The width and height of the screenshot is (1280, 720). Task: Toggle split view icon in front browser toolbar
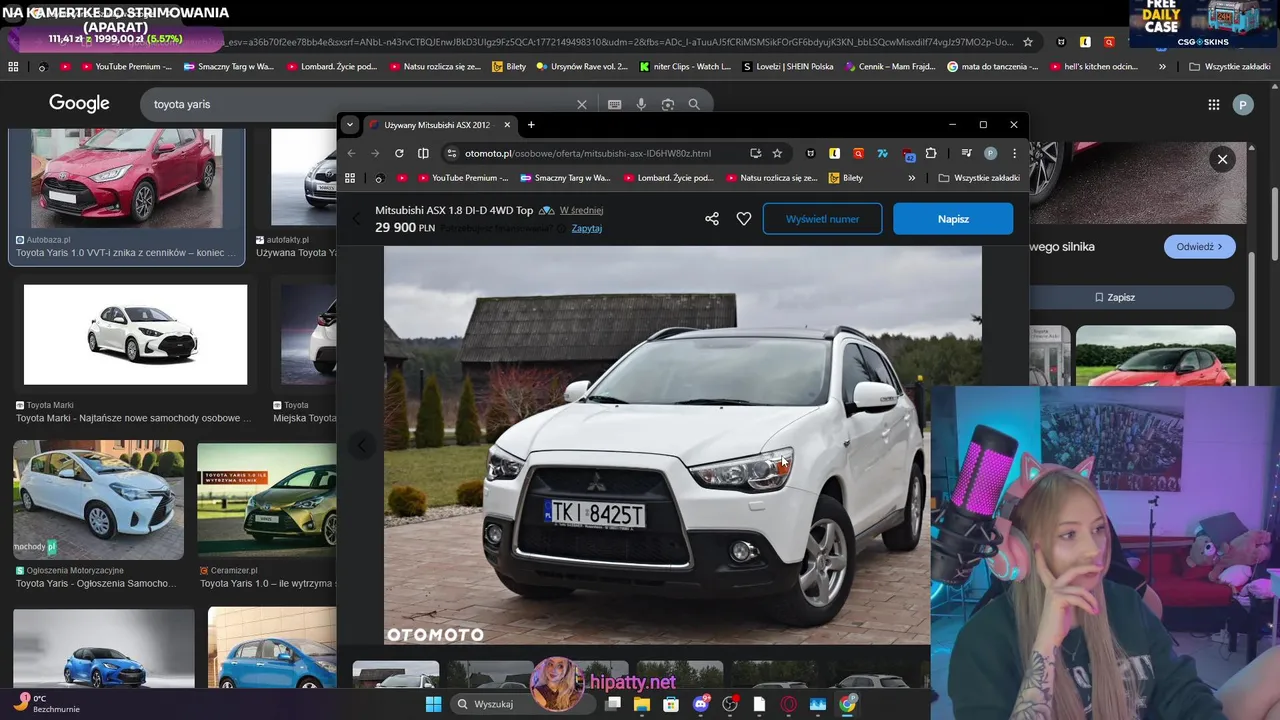[x=423, y=153]
